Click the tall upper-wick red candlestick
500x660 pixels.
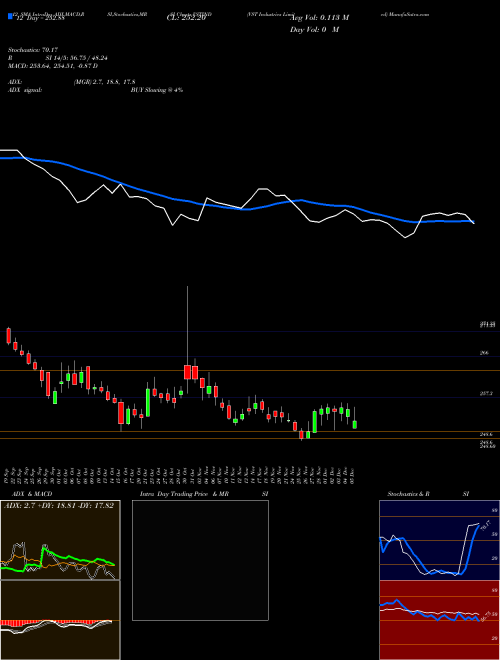187,372
